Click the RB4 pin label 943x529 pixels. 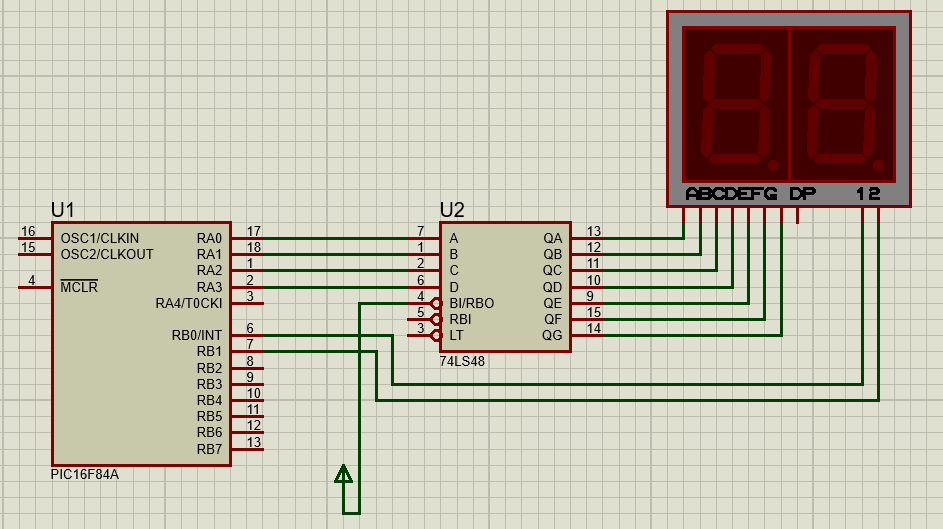[x=209, y=400]
